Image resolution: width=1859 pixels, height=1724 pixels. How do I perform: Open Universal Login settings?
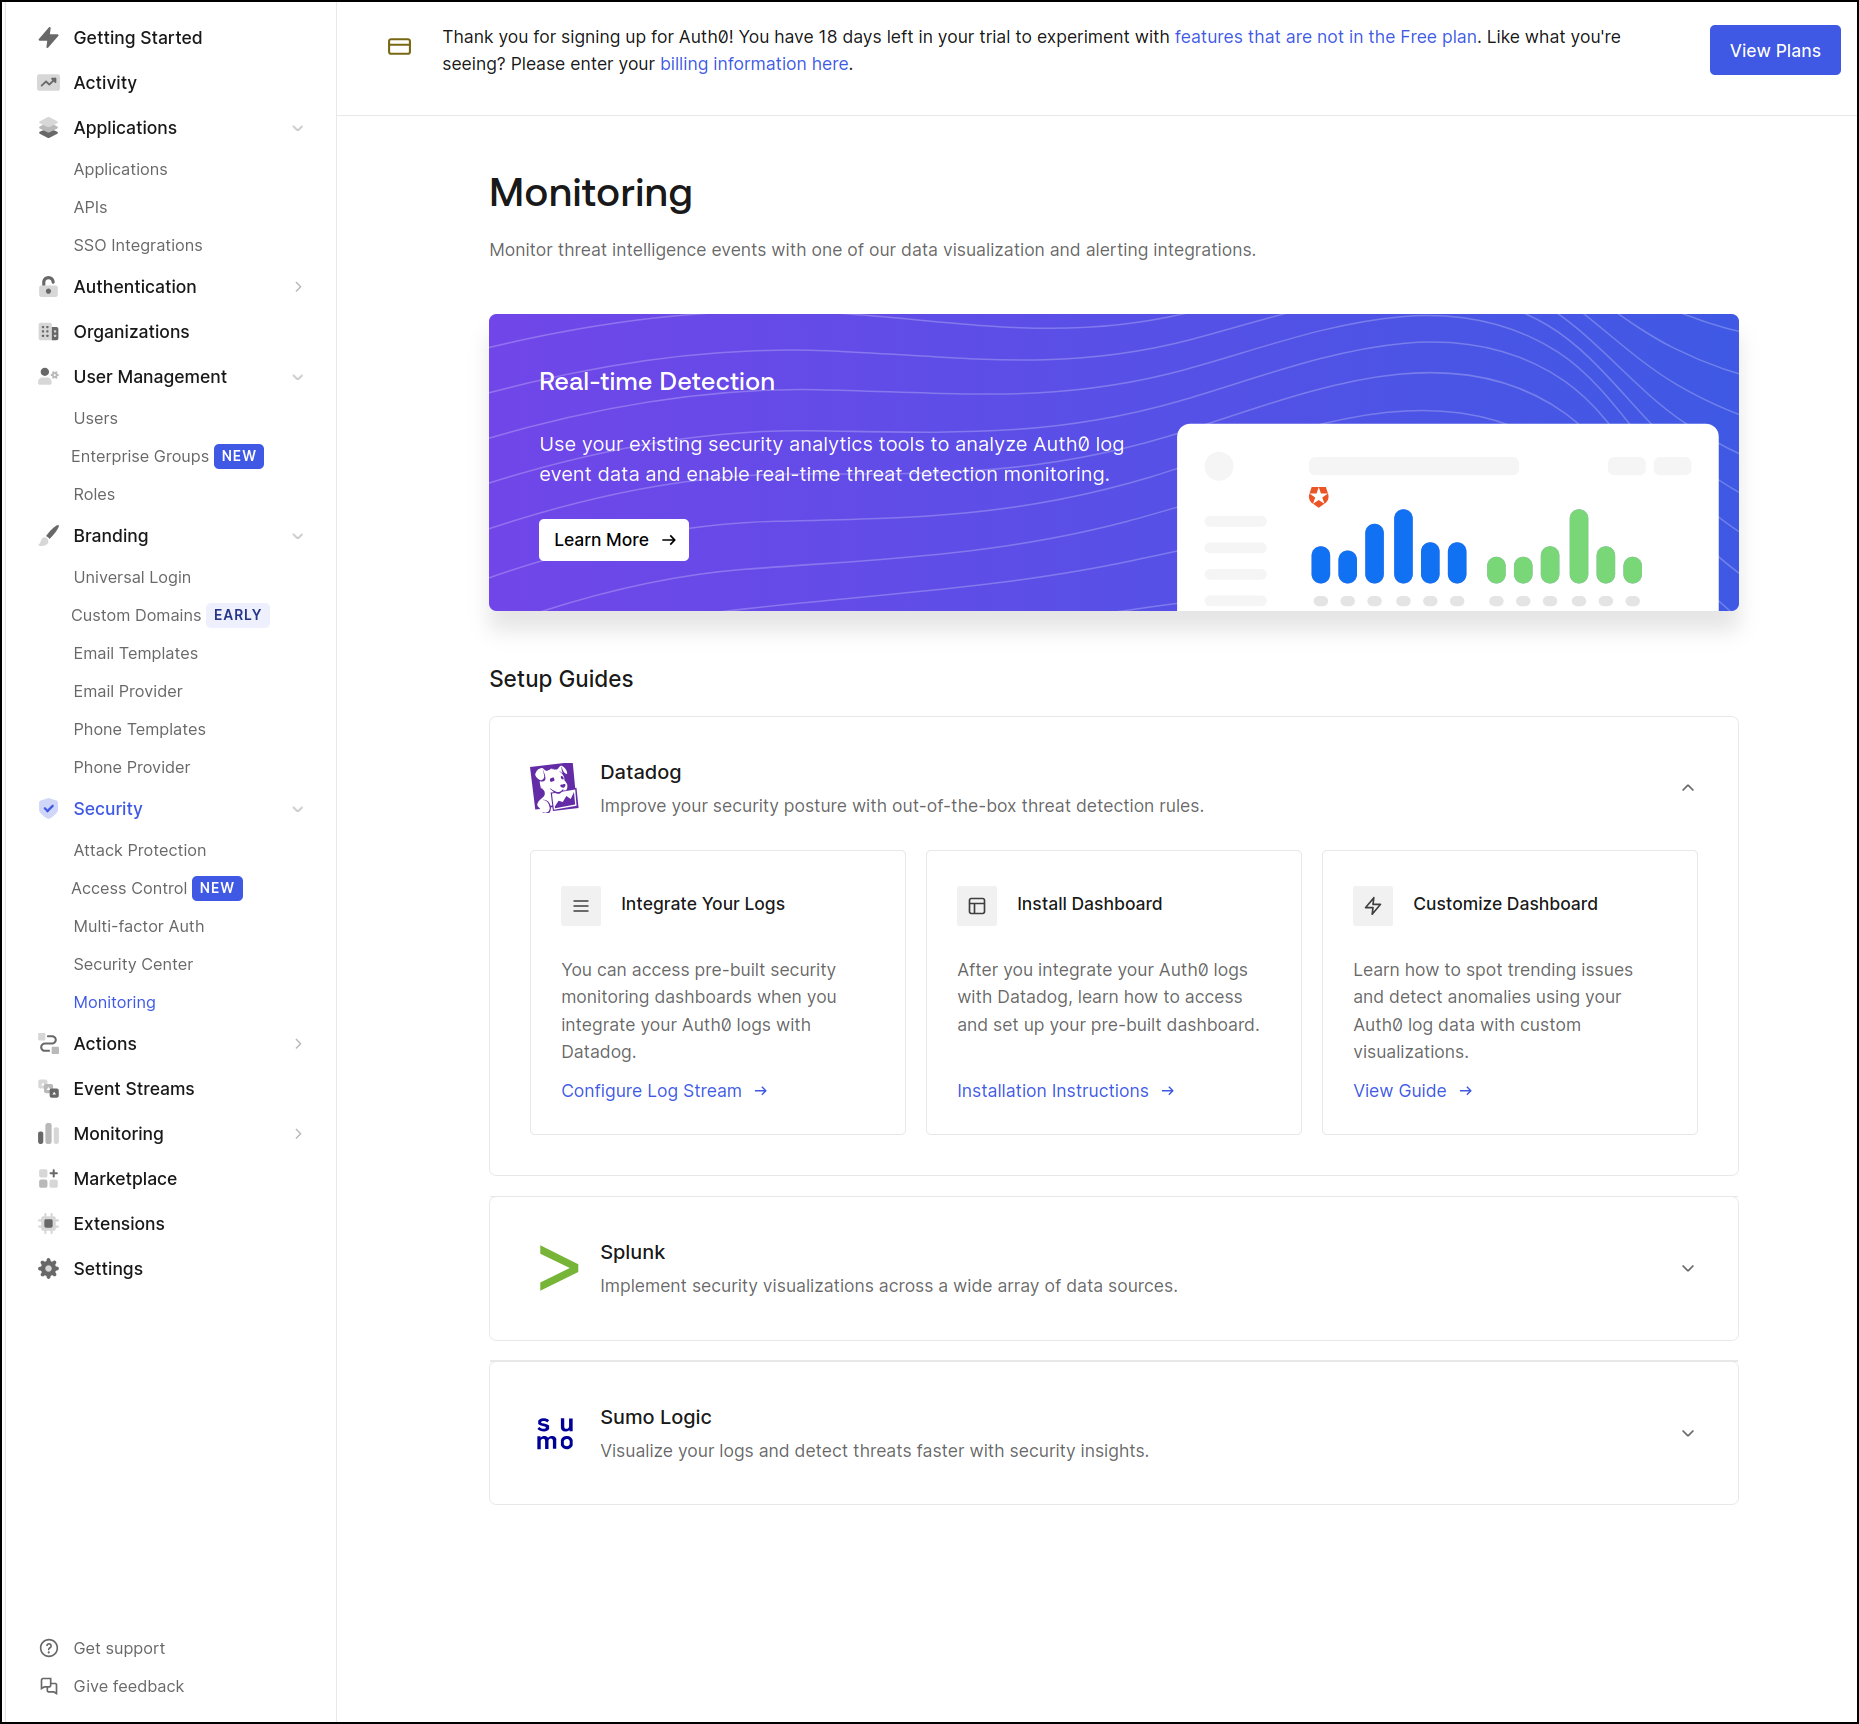pos(132,577)
